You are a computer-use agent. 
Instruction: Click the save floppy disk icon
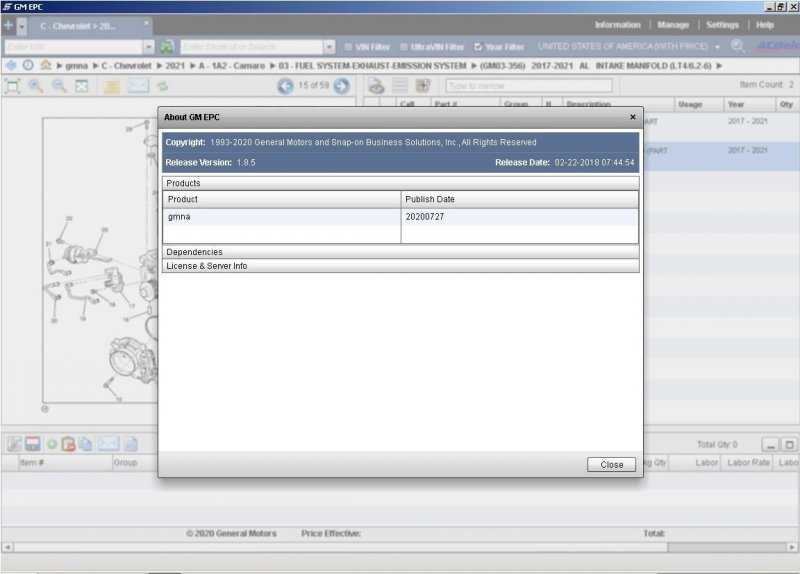point(33,444)
